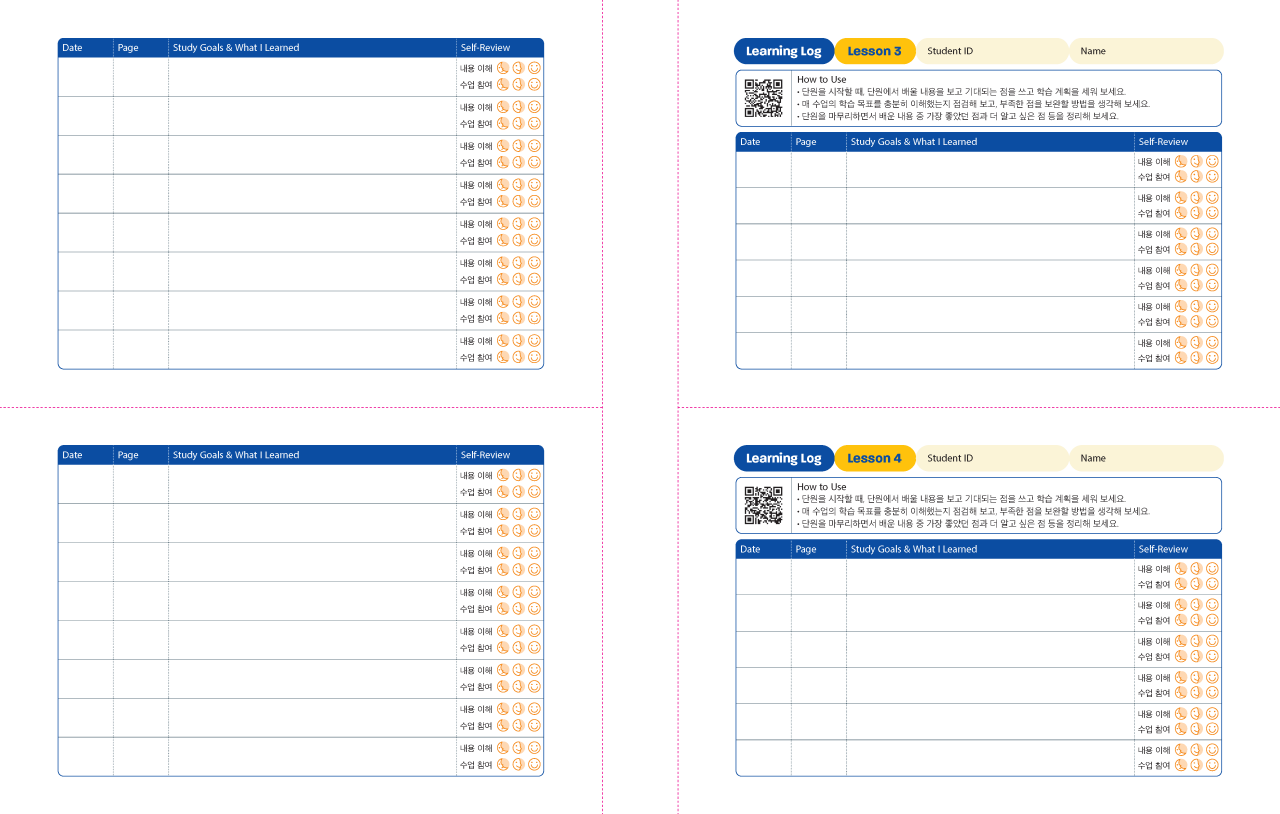Select the Lesson 4 yellow label

click(x=874, y=458)
